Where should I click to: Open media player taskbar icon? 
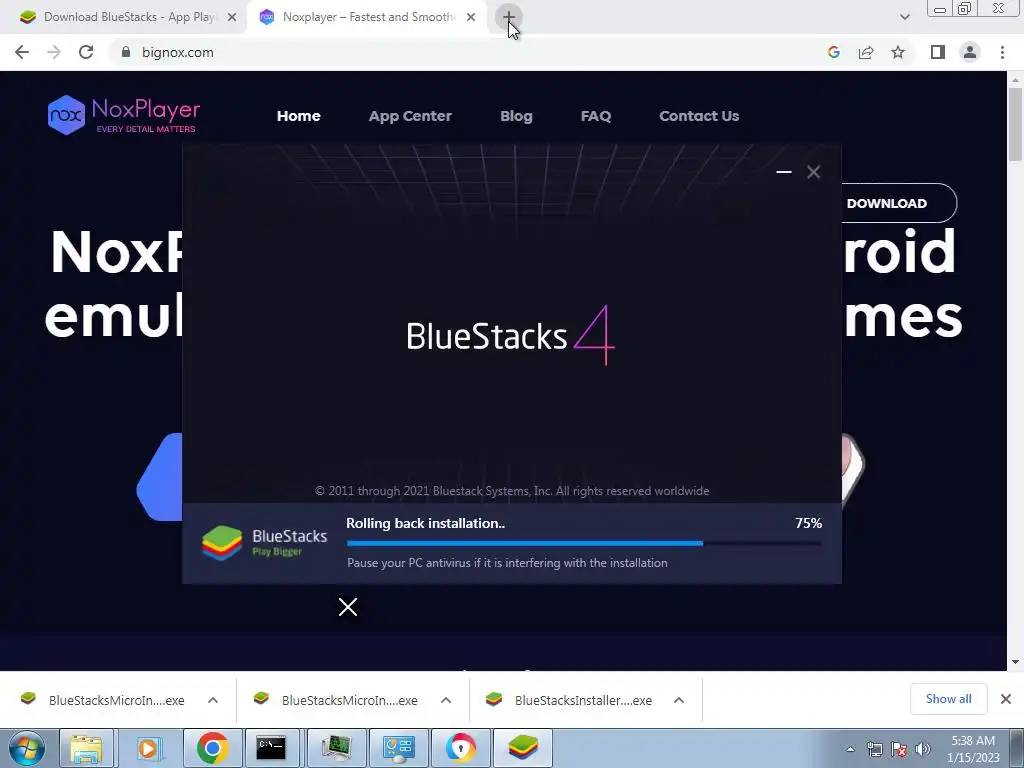[148, 748]
